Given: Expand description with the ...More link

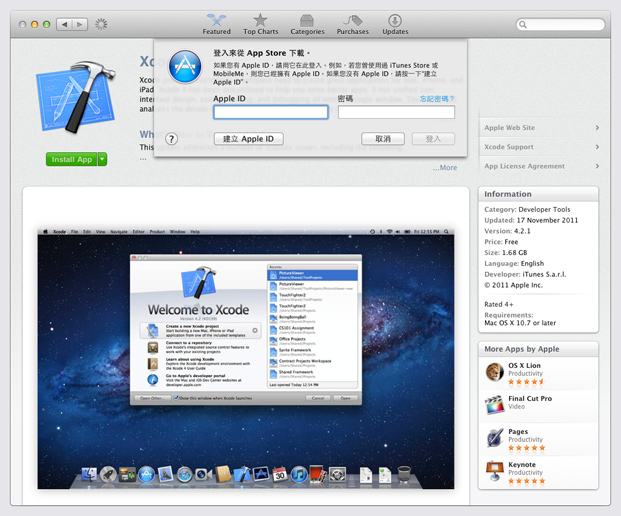Looking at the screenshot, I should 445,168.
